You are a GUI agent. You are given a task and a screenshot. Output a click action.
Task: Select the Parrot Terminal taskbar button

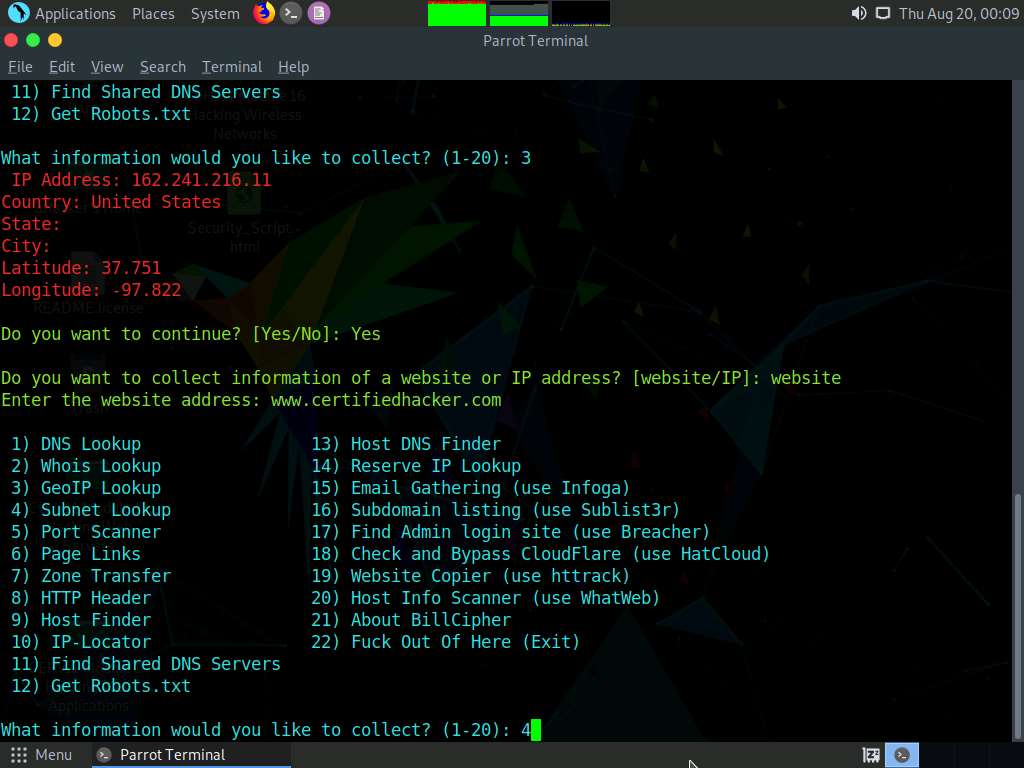point(191,755)
